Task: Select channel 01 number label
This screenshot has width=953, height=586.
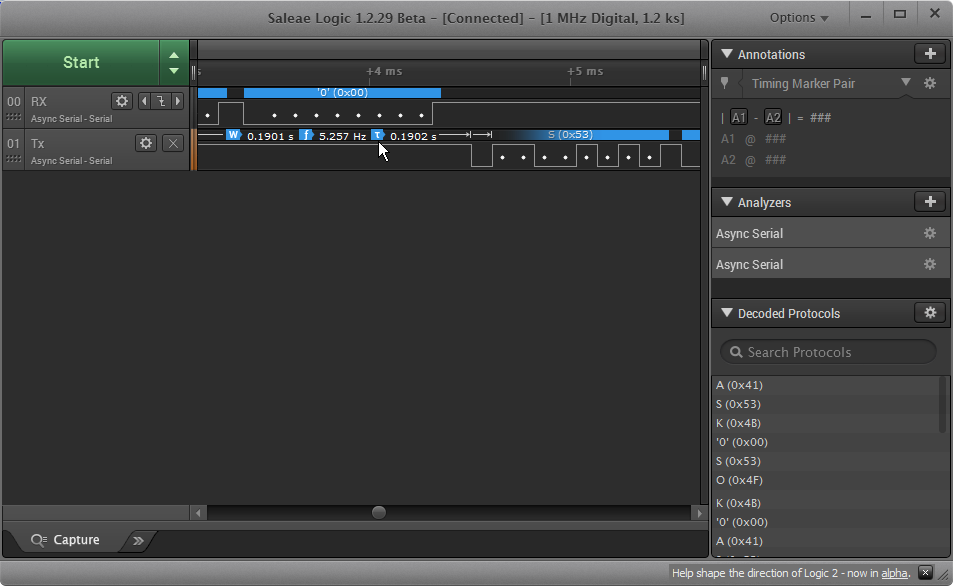Action: (13, 143)
